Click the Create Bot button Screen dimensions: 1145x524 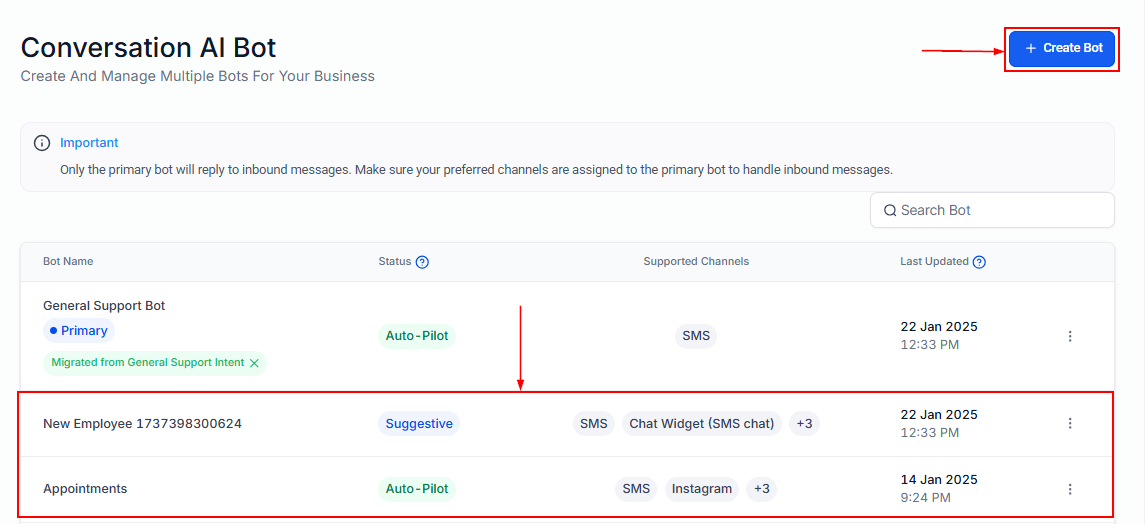[1061, 48]
